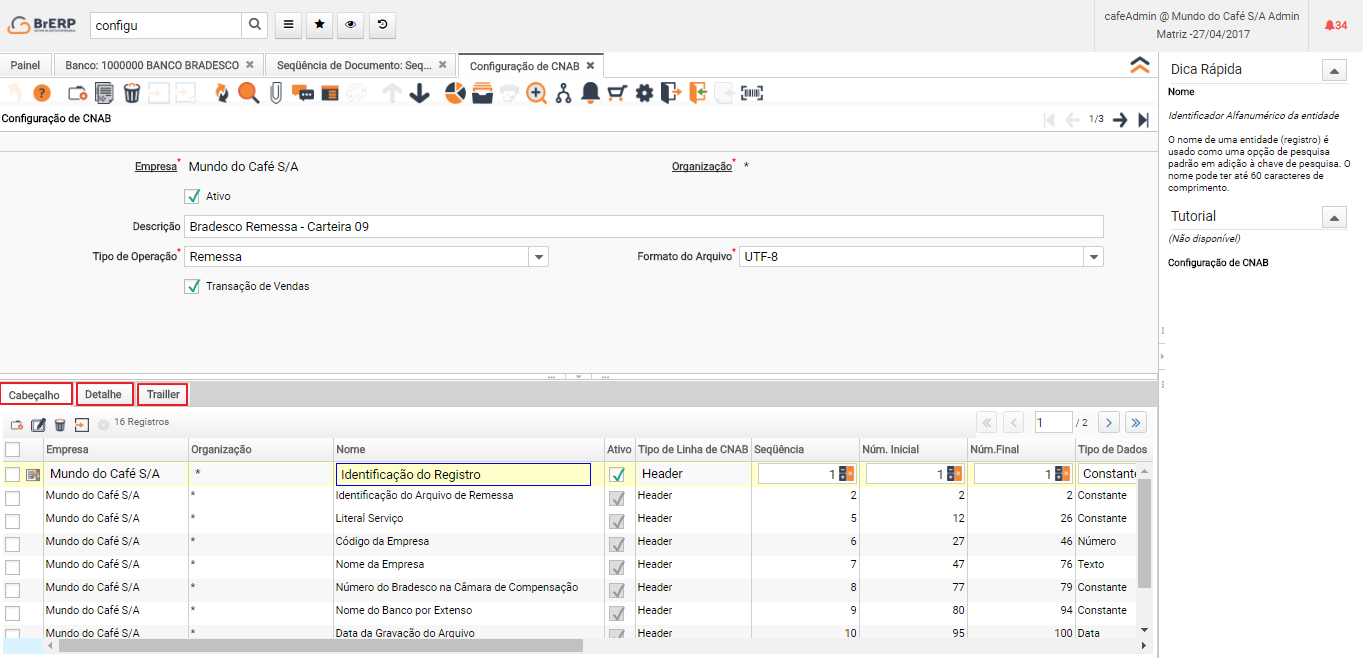Click the orange Help question mark icon
The image size is (1363, 658).
pyautogui.click(x=41, y=93)
